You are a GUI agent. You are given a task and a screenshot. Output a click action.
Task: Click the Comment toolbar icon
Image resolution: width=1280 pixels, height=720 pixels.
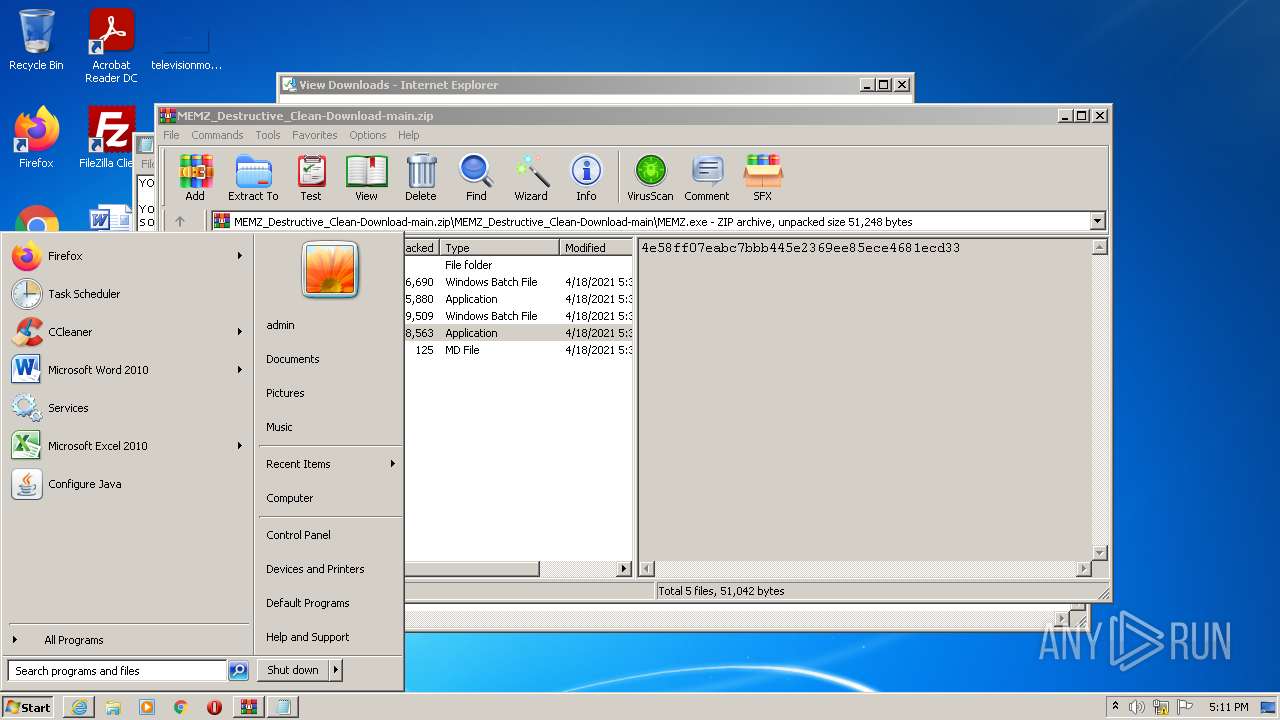coord(707,178)
